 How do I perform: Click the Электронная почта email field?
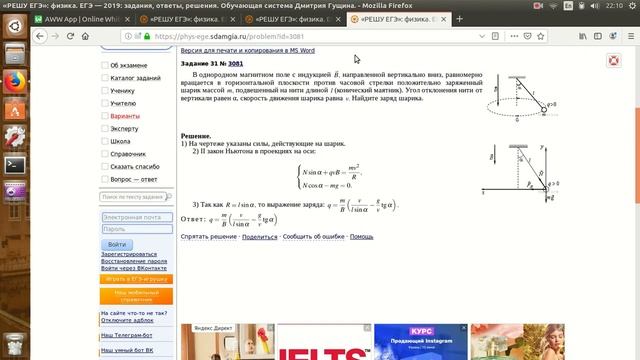point(137,217)
